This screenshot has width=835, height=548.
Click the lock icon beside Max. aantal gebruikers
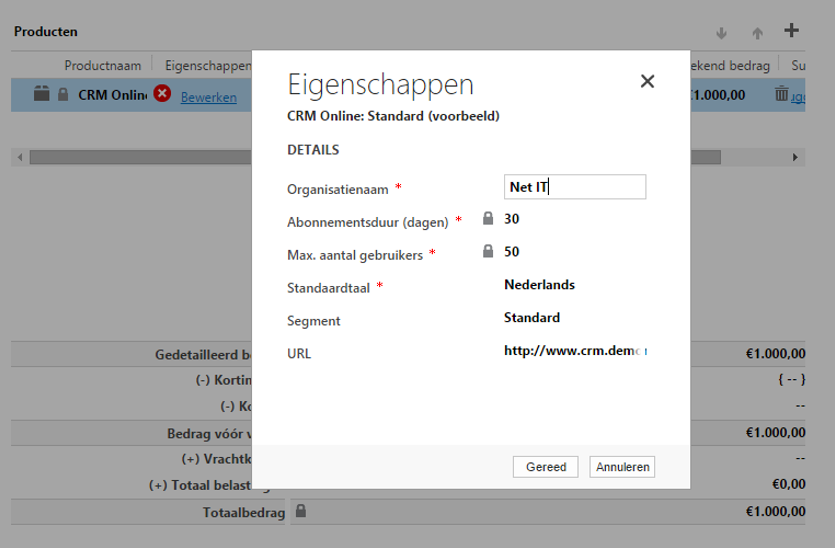coord(489,251)
